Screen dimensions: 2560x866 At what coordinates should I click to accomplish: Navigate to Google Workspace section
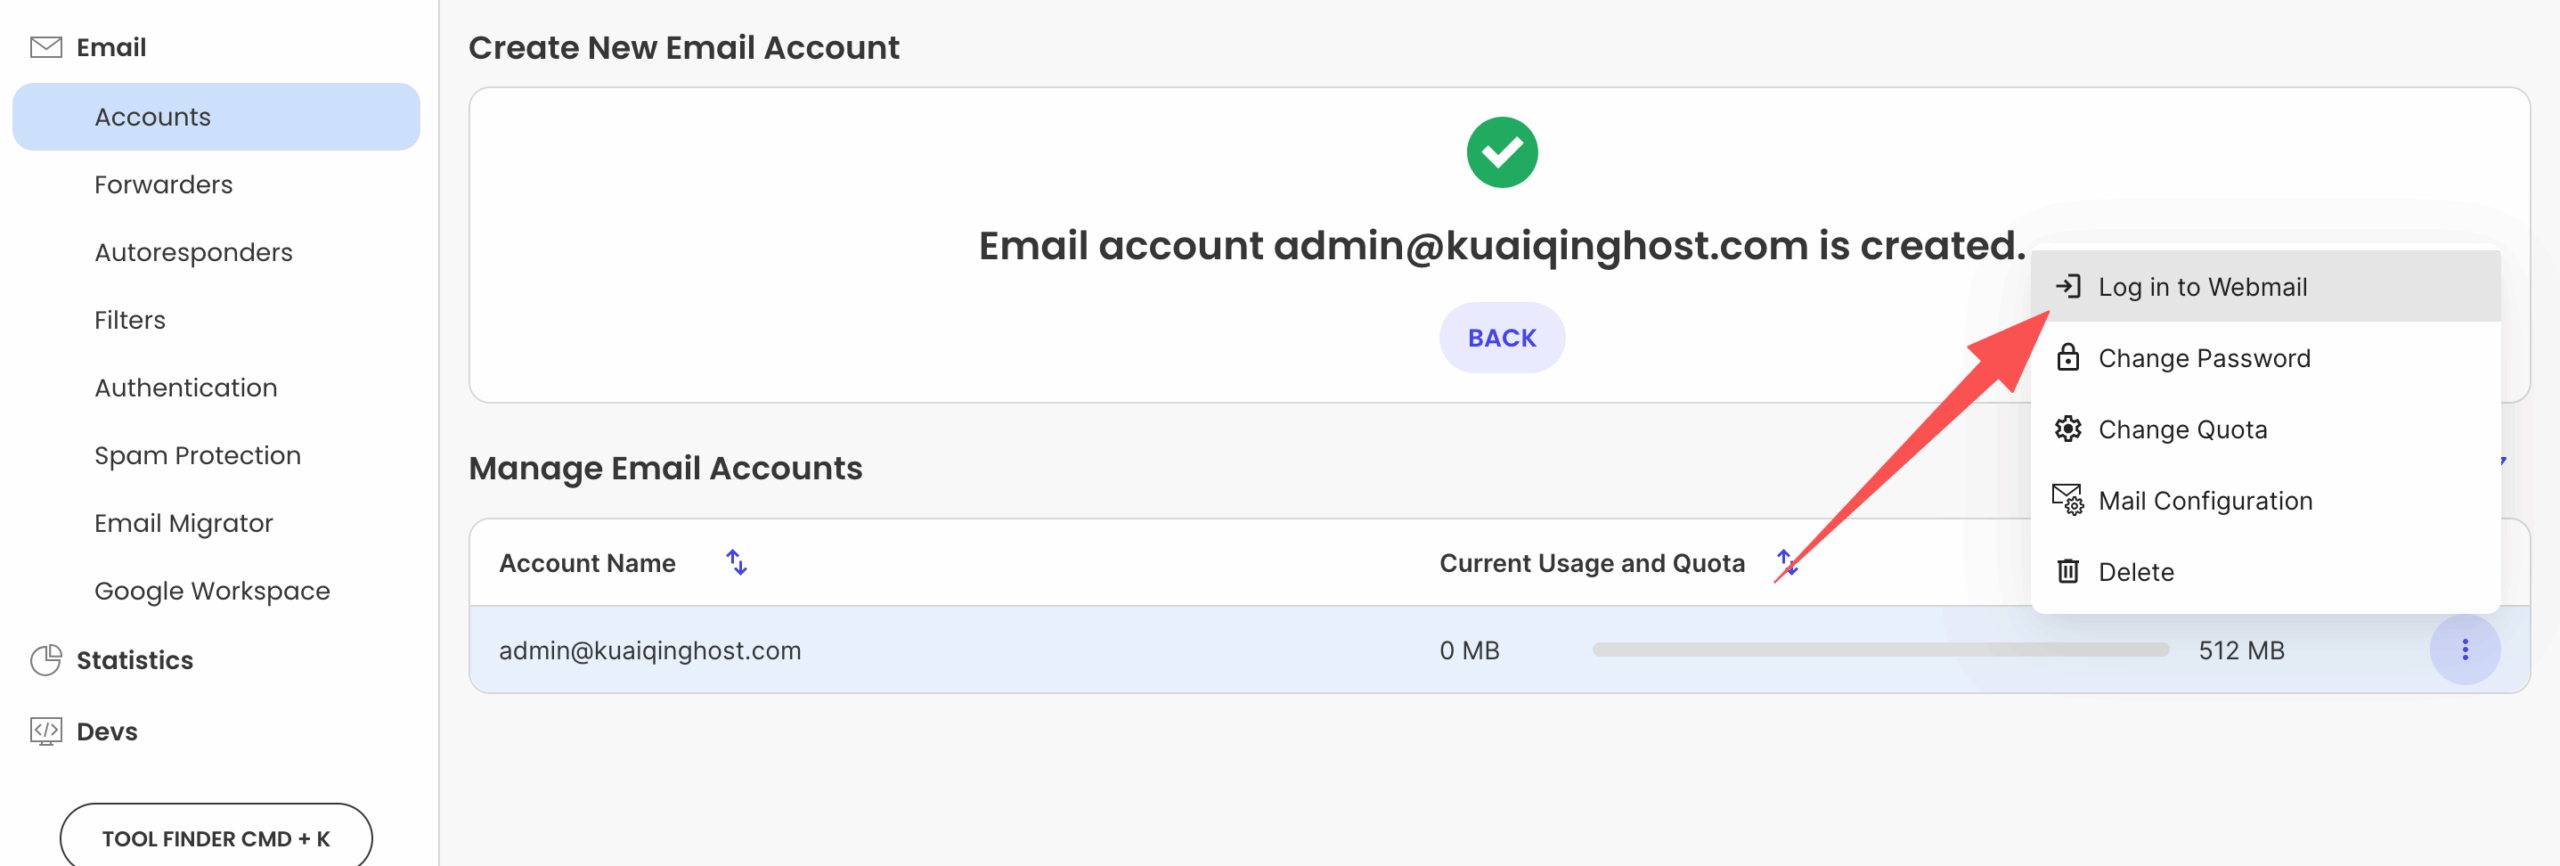point(212,591)
